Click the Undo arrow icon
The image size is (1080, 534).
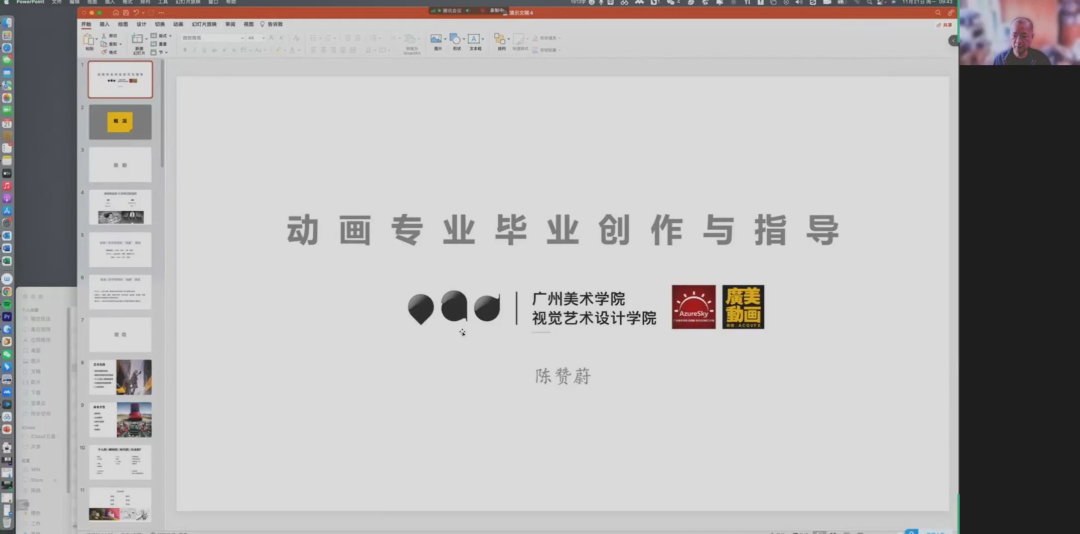pos(136,12)
